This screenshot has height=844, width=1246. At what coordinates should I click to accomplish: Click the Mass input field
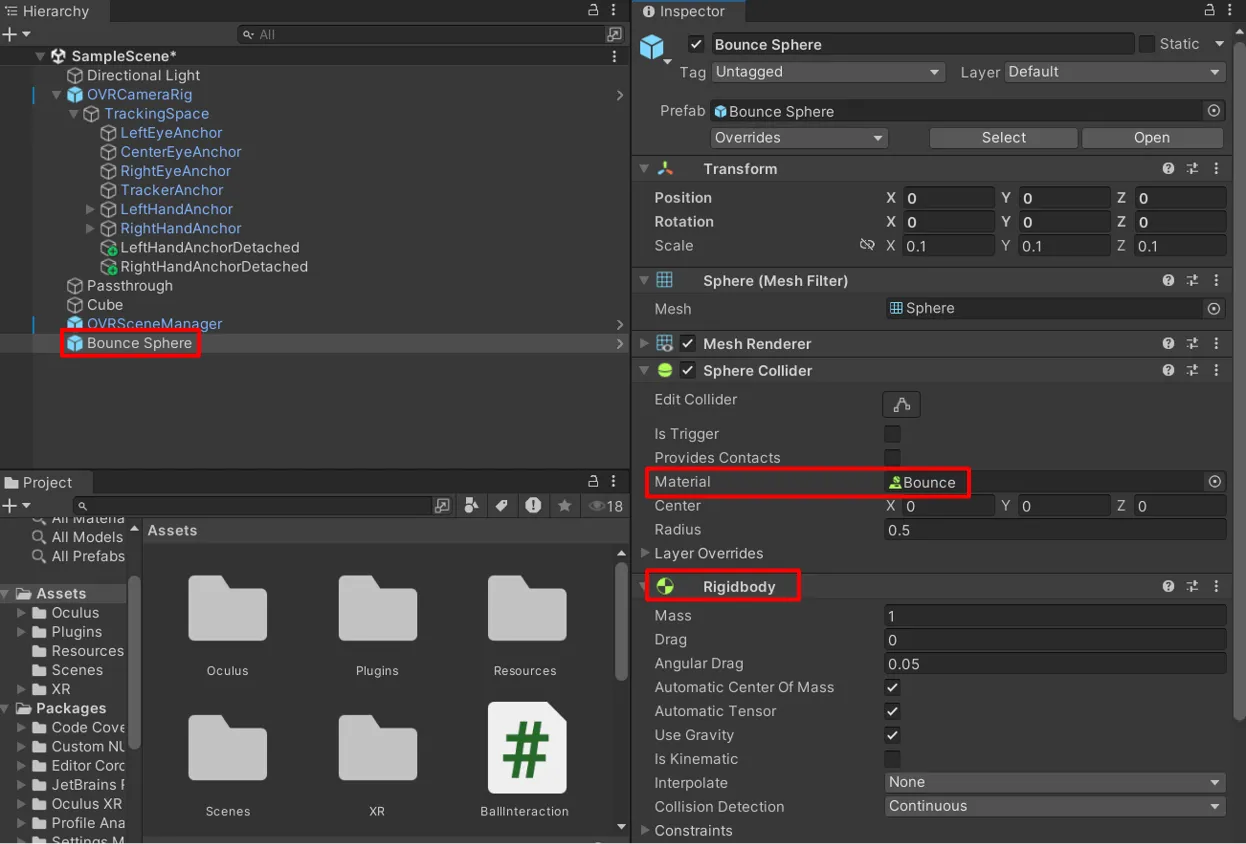[1054, 616]
